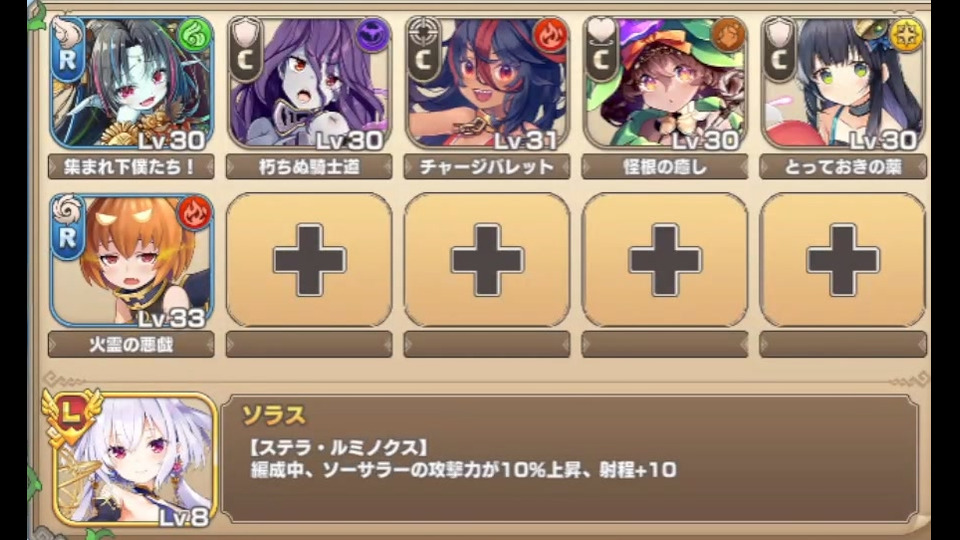The height and width of the screenshot is (540, 960).
Task: Add unit to third empty plus slot
Action: (x=665, y=261)
